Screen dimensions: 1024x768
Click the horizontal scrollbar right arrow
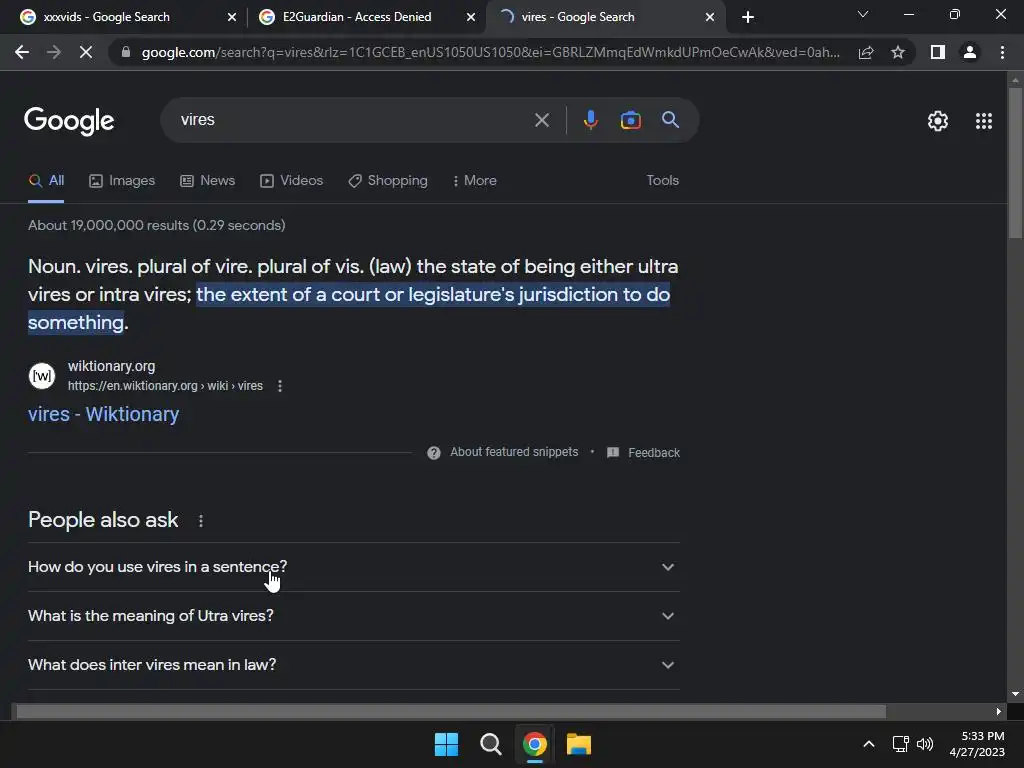999,711
